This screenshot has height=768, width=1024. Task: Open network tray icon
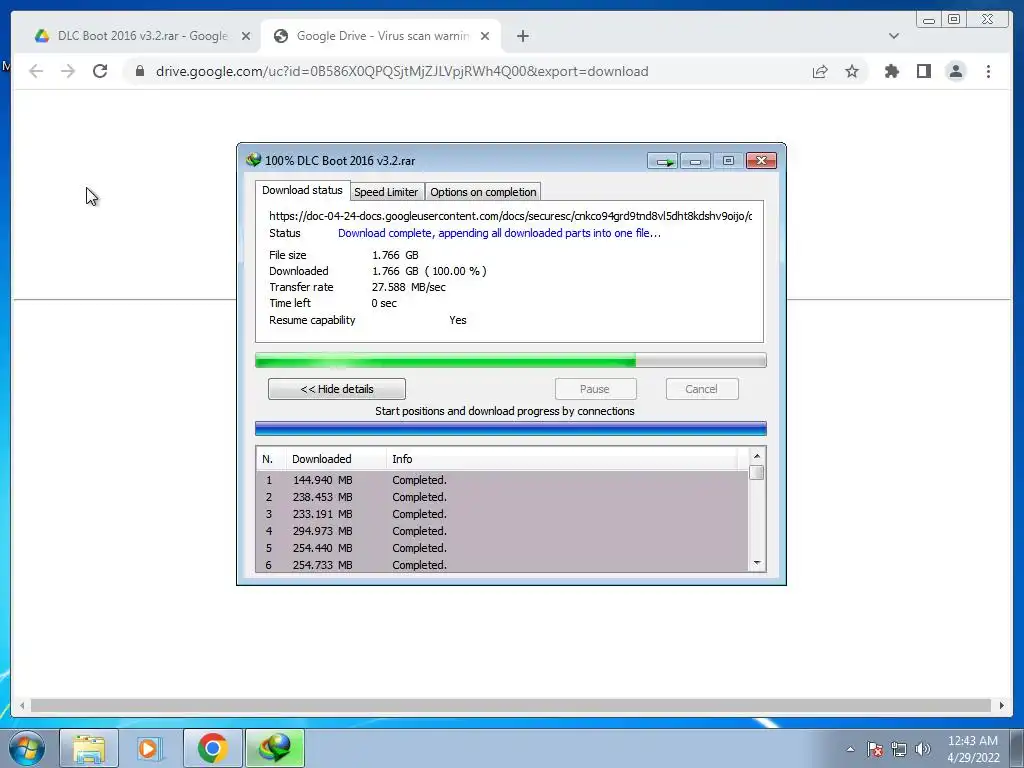(899, 749)
